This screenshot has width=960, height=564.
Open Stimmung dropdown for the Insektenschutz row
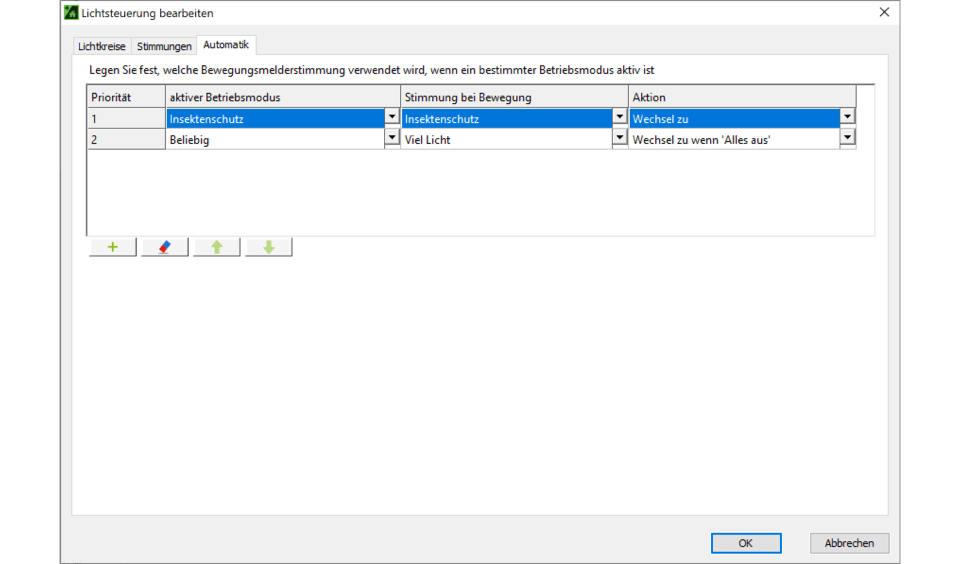pyautogui.click(x=620, y=118)
